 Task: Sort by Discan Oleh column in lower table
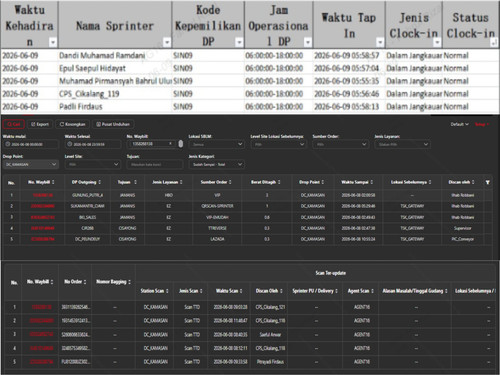tap(281, 291)
